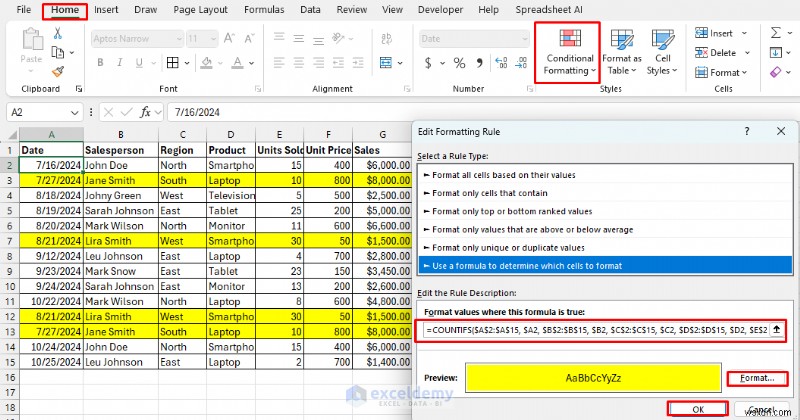Toggle Italic formatting

pyautogui.click(x=119, y=62)
